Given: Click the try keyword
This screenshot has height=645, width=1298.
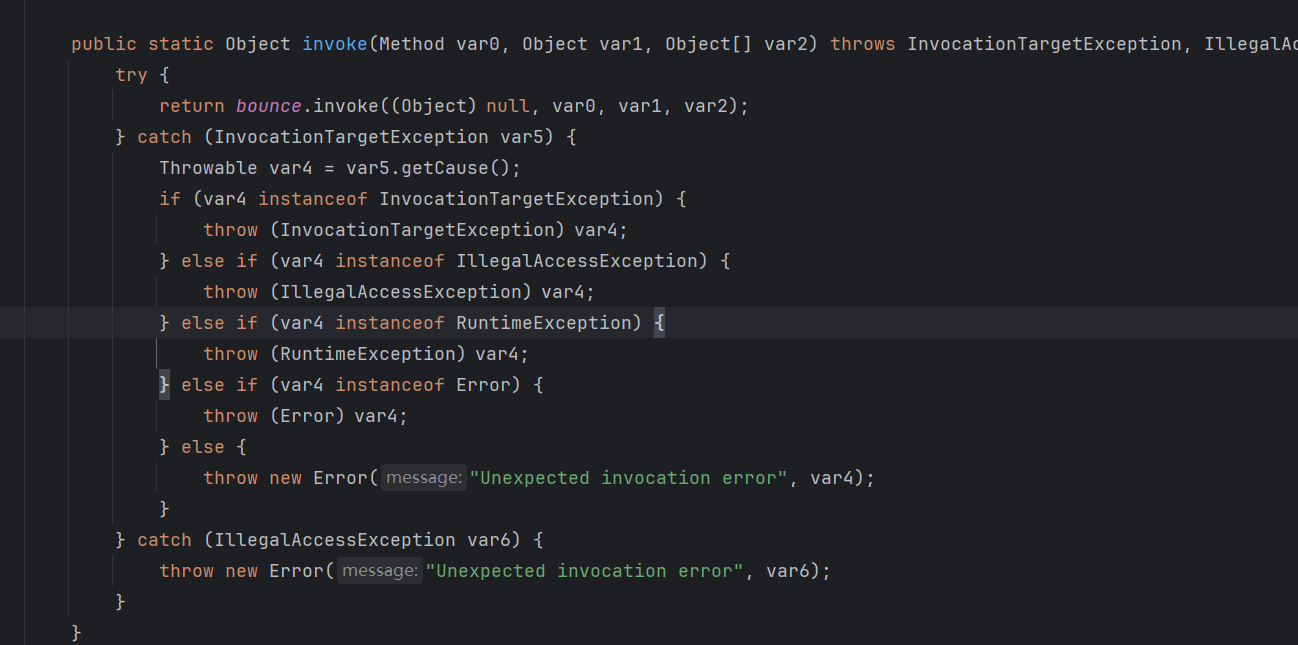Looking at the screenshot, I should (x=131, y=75).
